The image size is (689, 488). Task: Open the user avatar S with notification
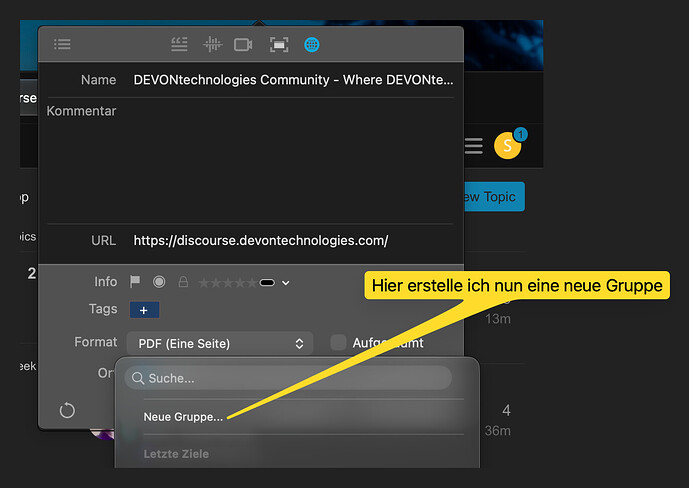pyautogui.click(x=508, y=145)
